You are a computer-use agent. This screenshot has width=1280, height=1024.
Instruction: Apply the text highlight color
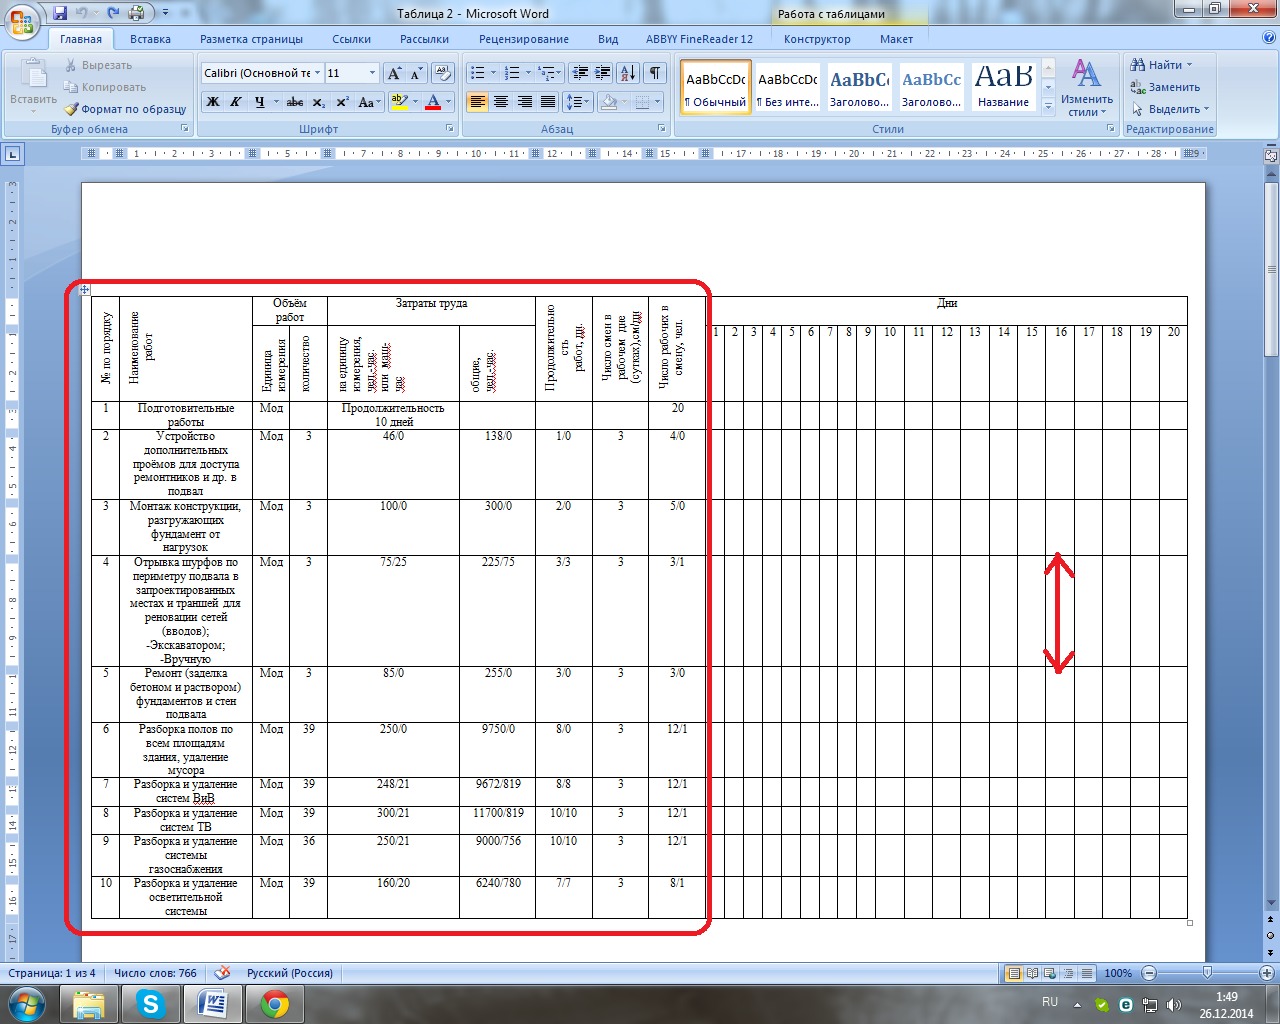[399, 102]
